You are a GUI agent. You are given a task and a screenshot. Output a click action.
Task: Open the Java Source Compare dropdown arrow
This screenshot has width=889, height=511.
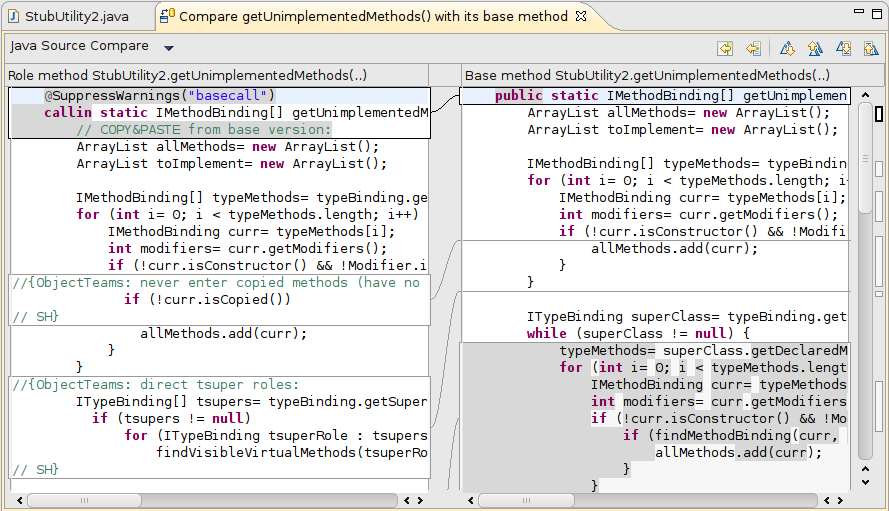[x=169, y=48]
